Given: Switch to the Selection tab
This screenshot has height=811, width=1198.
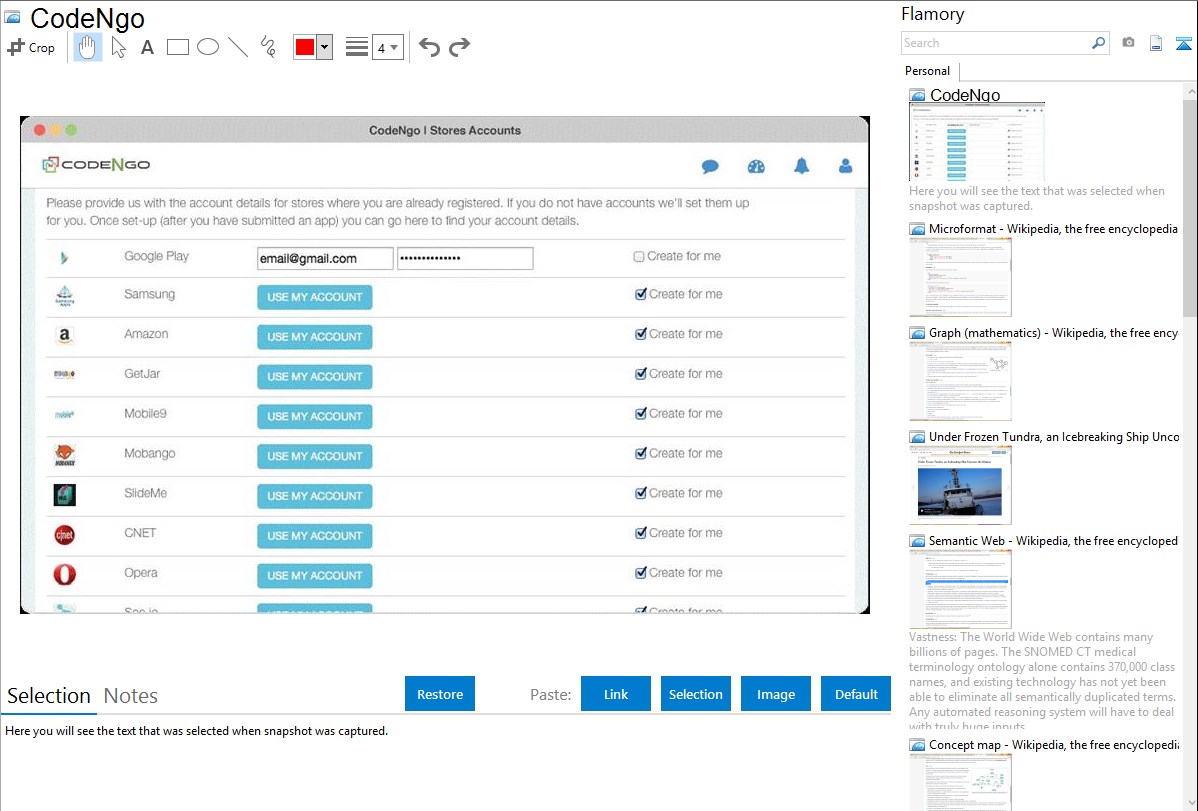Looking at the screenshot, I should [49, 696].
